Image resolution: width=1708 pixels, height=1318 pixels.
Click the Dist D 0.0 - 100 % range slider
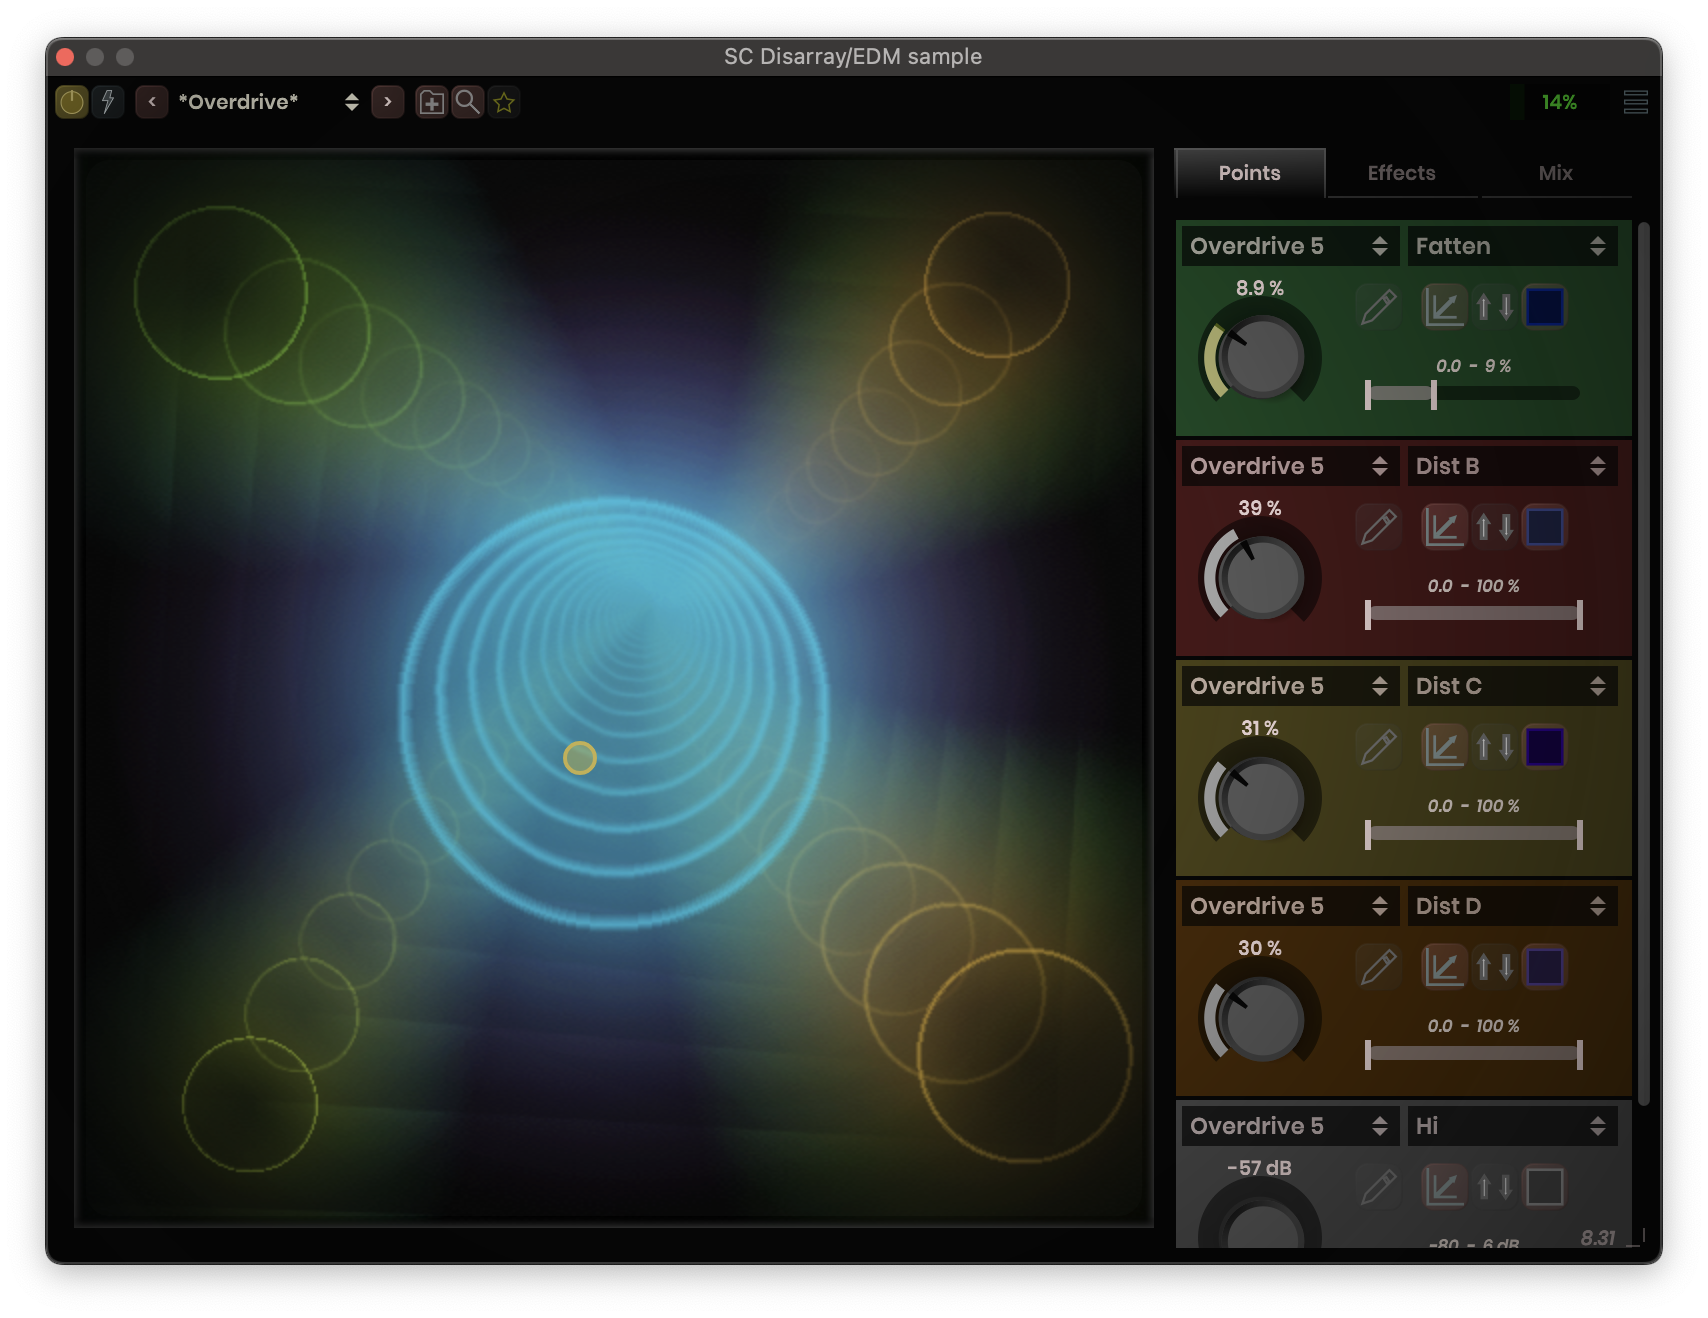click(1472, 1054)
